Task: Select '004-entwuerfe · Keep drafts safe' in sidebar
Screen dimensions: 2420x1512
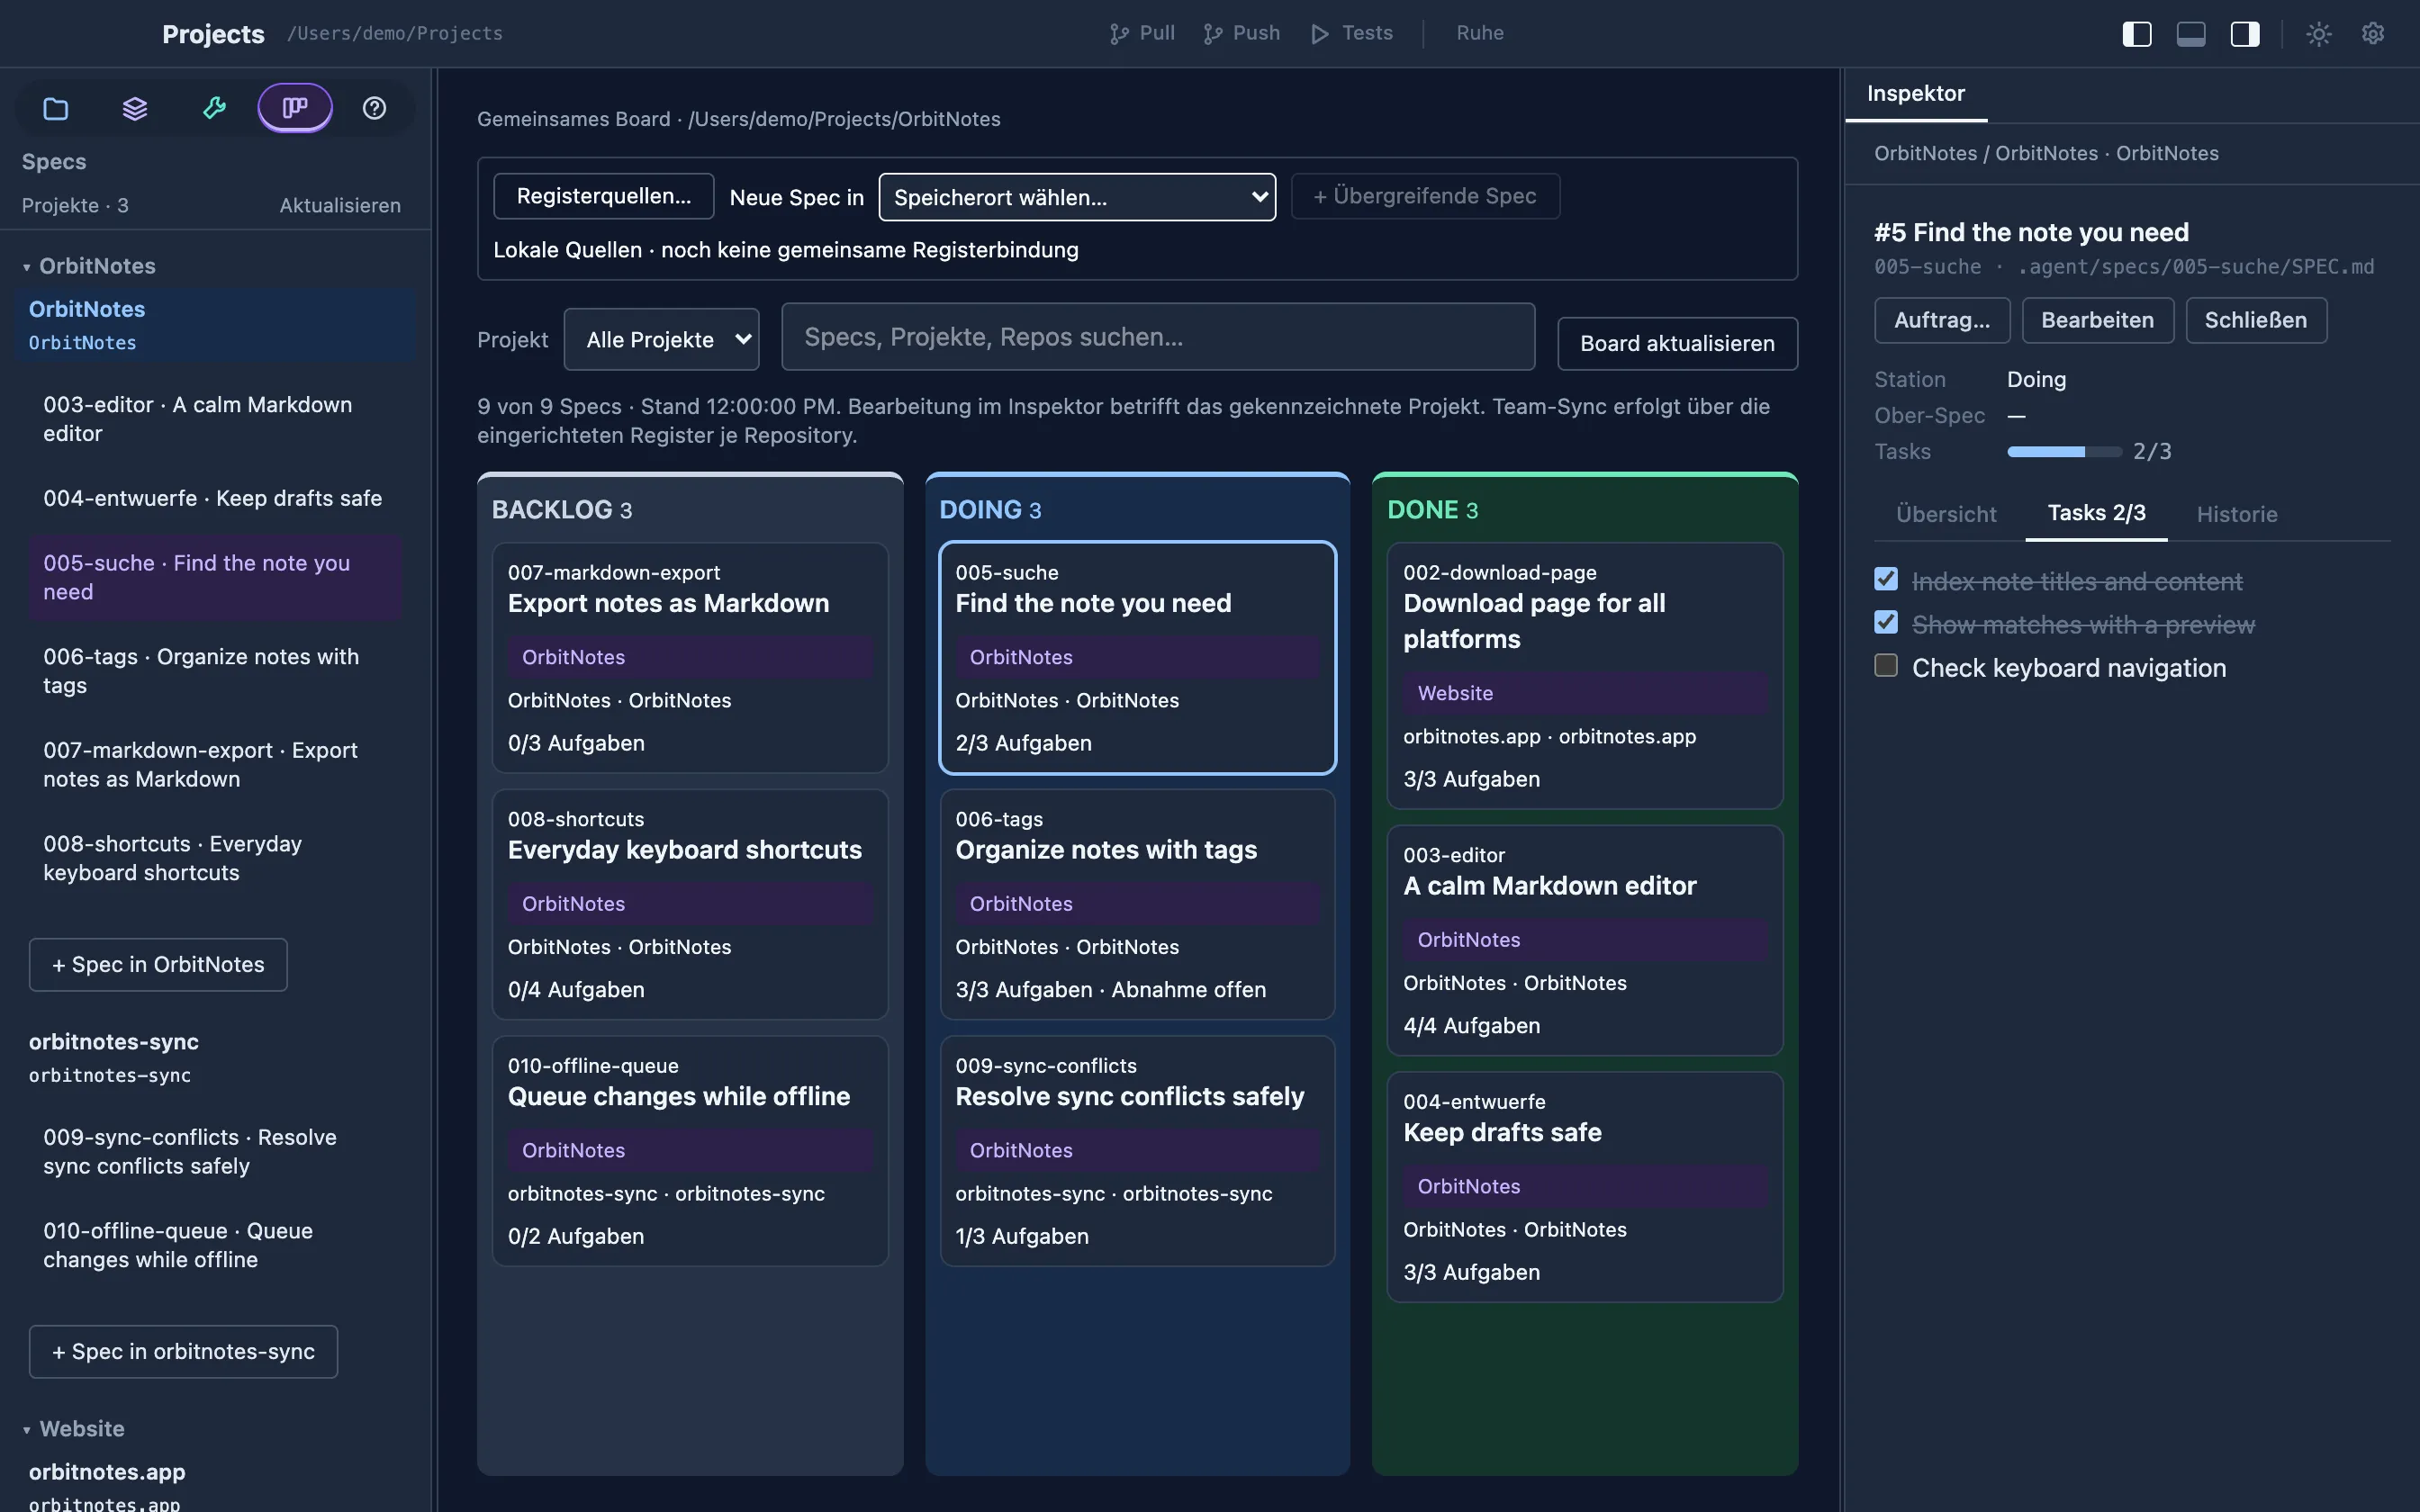Action: 215,498
